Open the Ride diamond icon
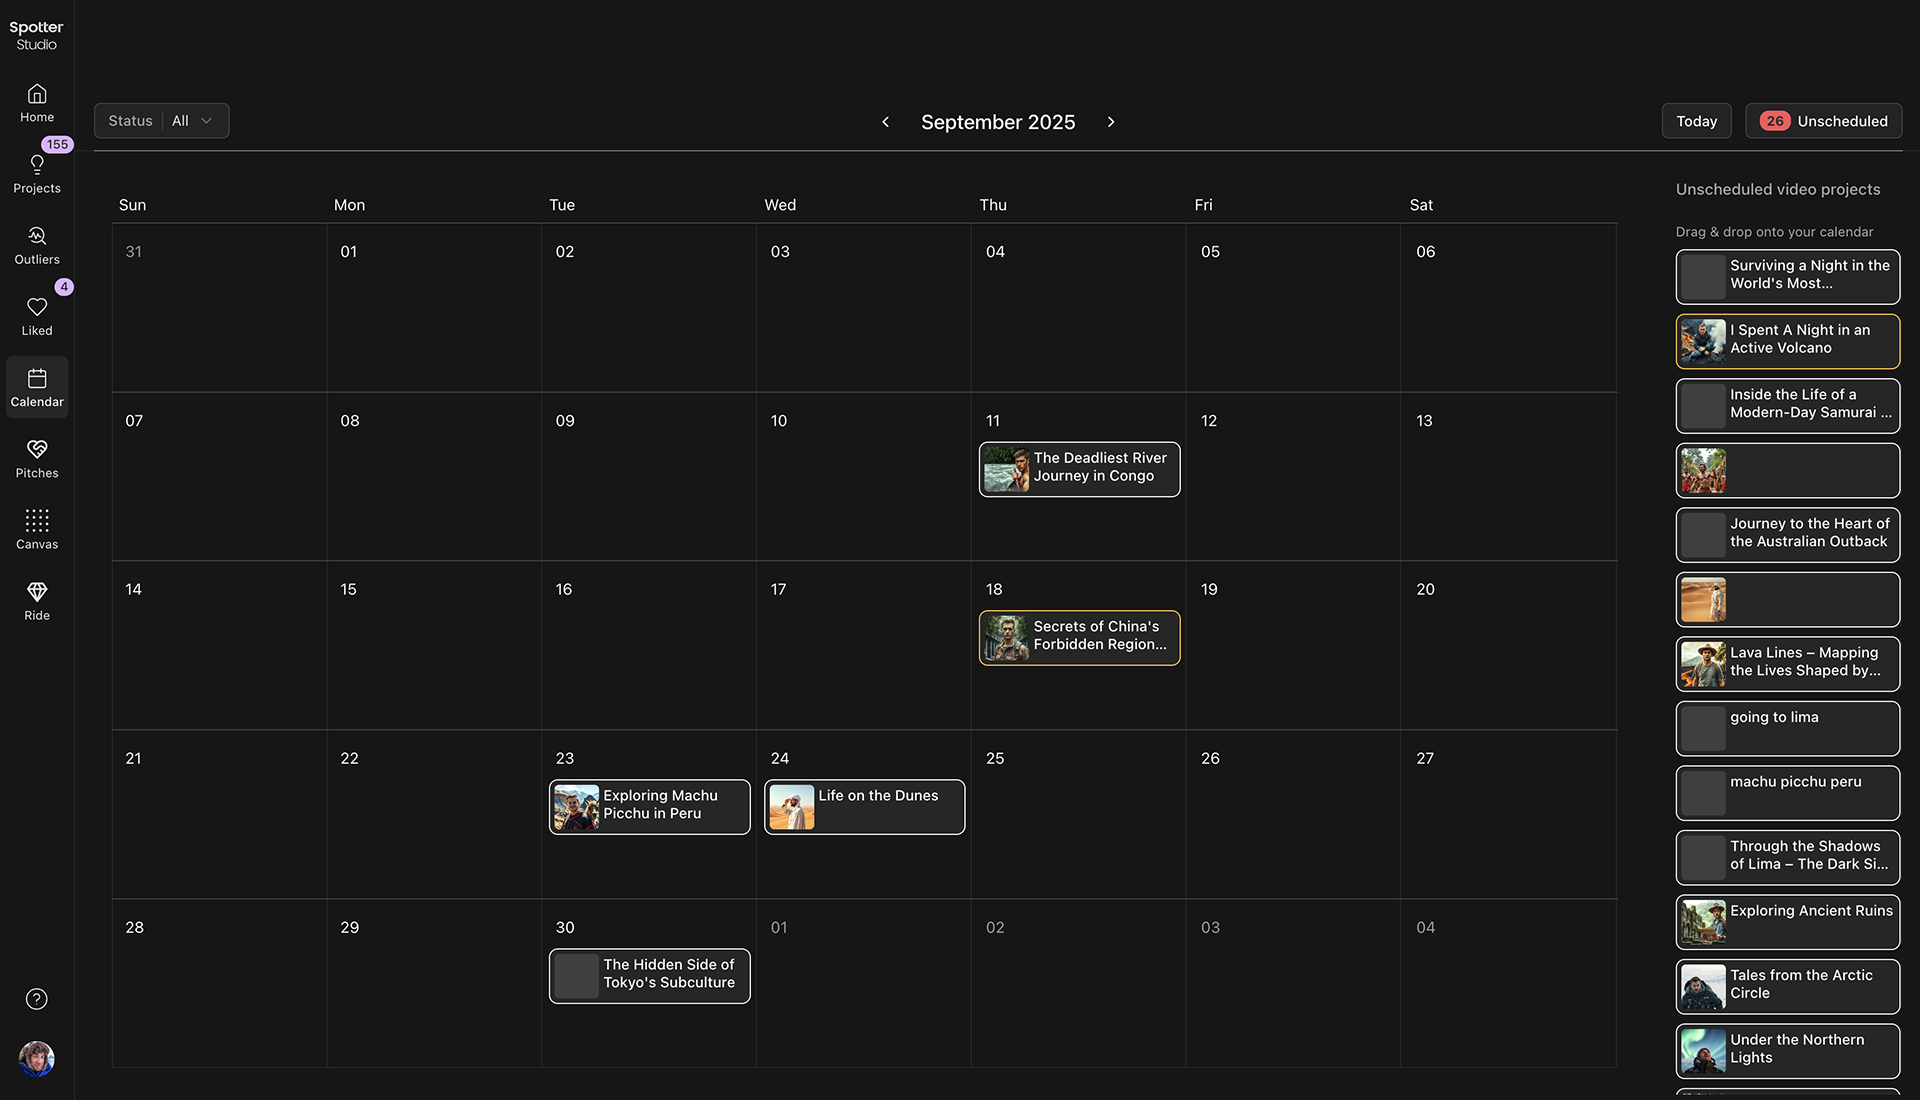The image size is (1920, 1100). pyautogui.click(x=37, y=601)
